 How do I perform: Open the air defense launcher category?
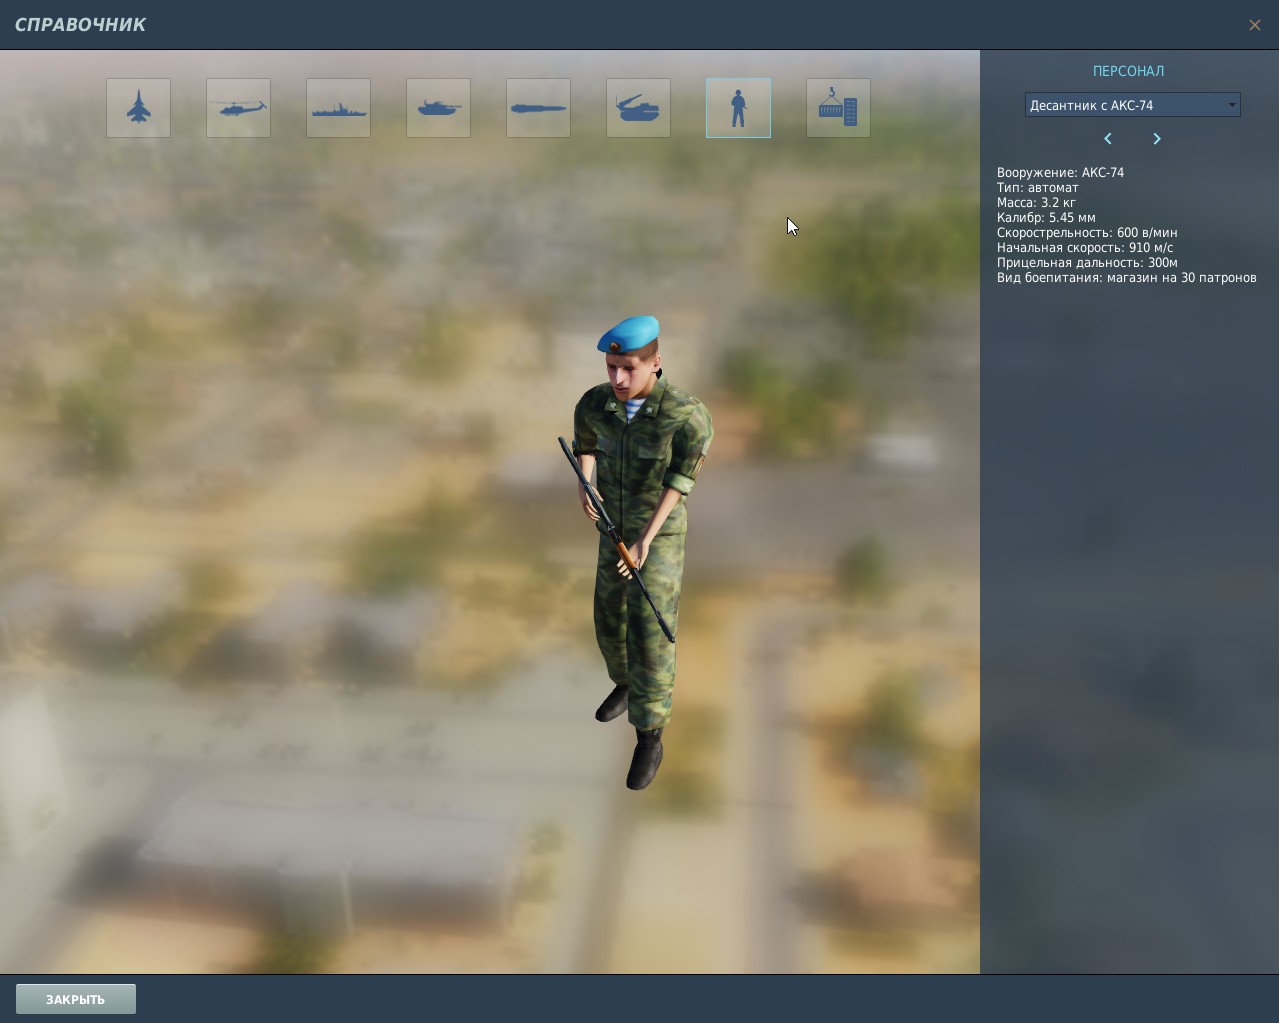[x=638, y=108]
